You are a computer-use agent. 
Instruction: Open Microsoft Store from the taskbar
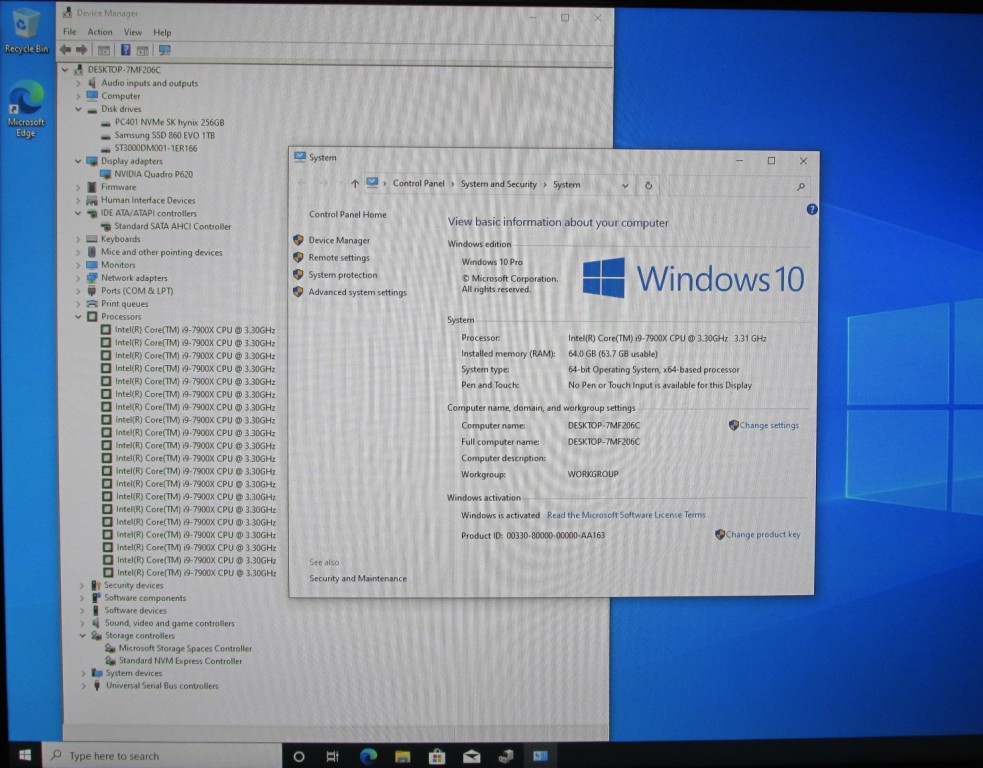point(437,757)
